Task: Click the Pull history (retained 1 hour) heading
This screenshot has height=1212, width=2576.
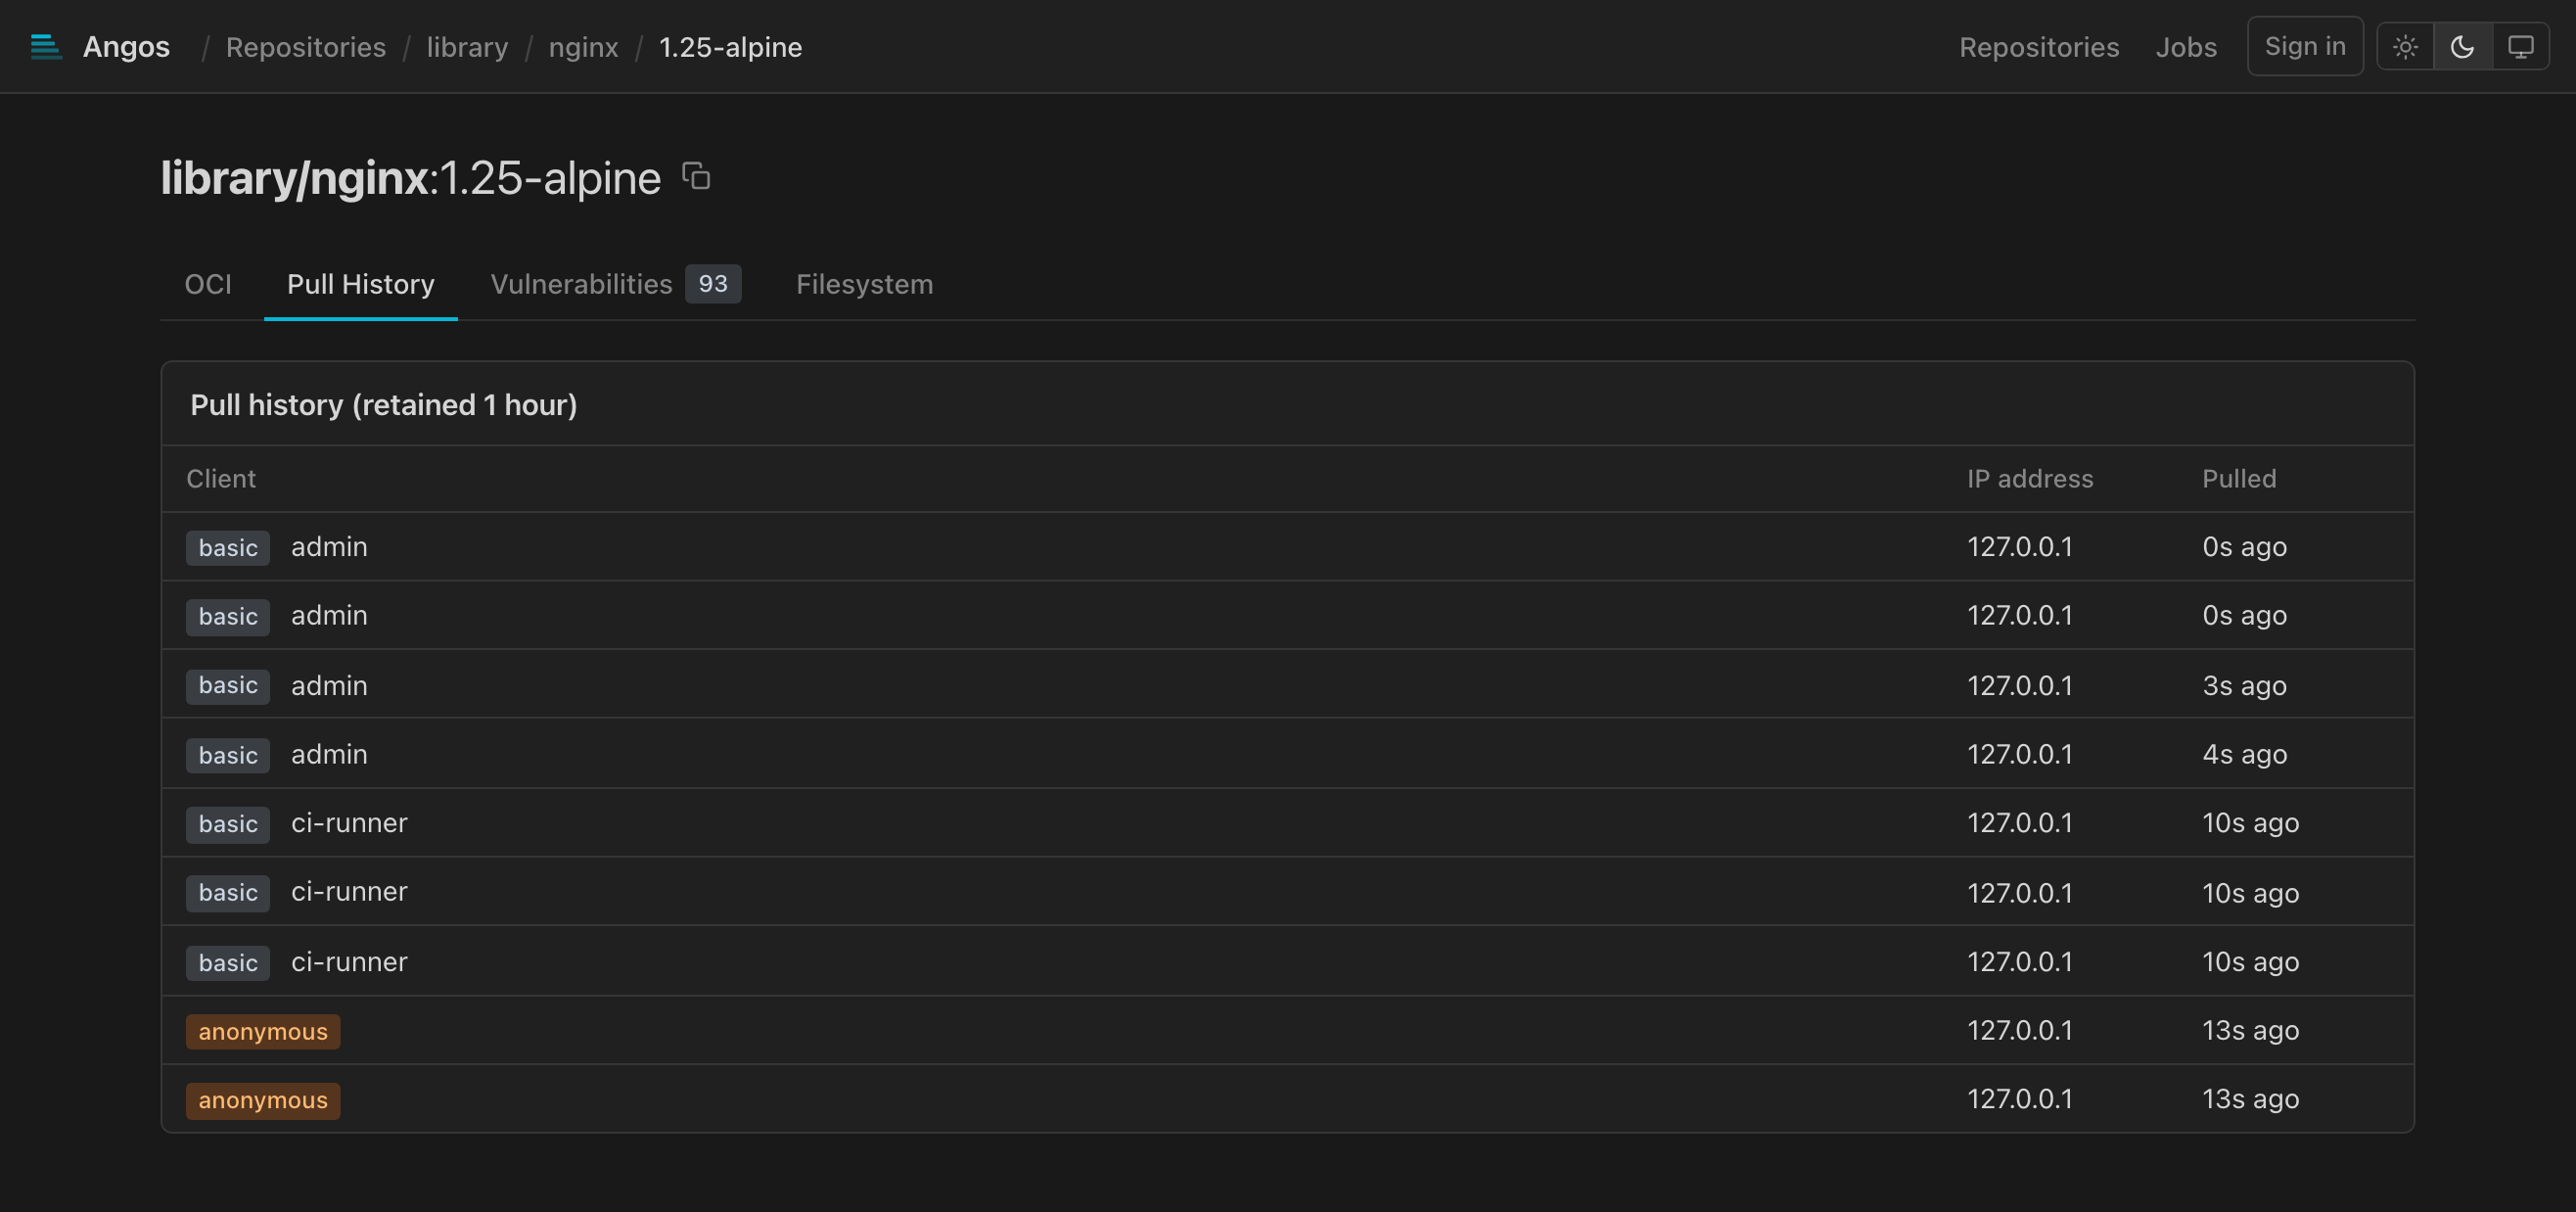Action: click(384, 405)
